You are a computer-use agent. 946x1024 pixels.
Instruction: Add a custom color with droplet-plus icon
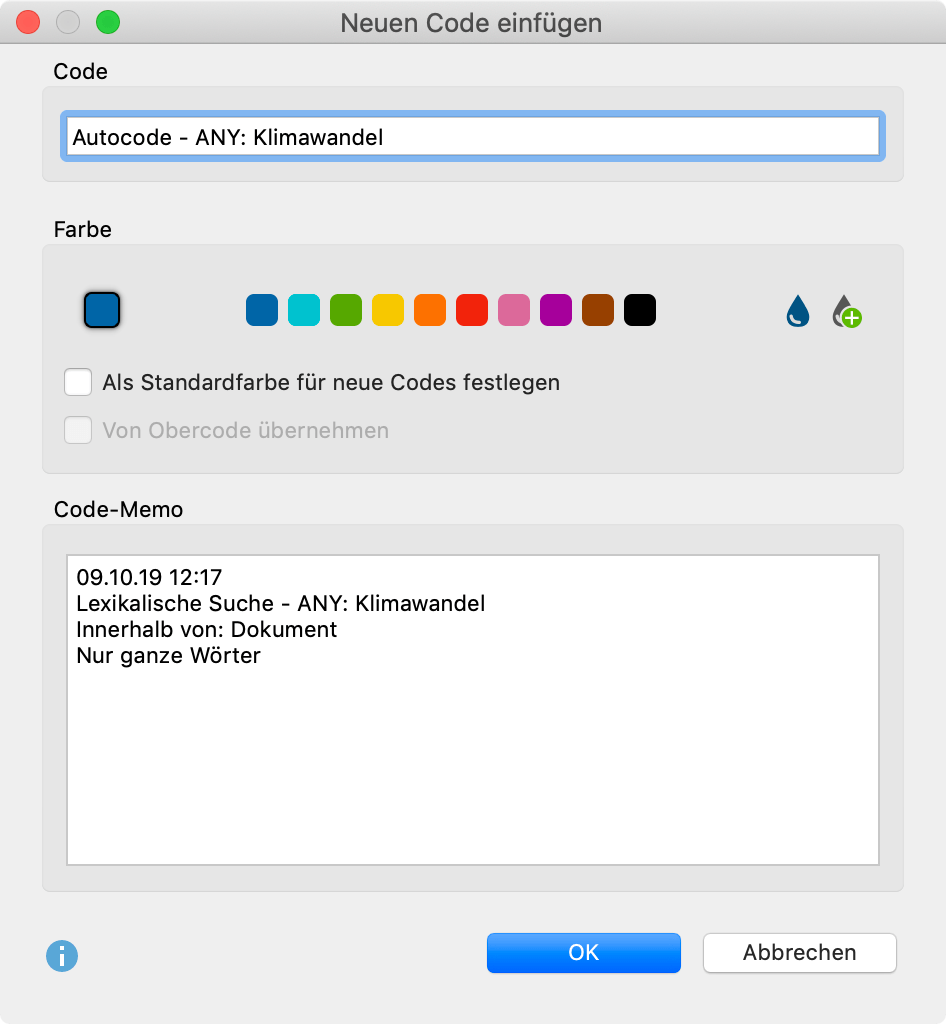847,311
